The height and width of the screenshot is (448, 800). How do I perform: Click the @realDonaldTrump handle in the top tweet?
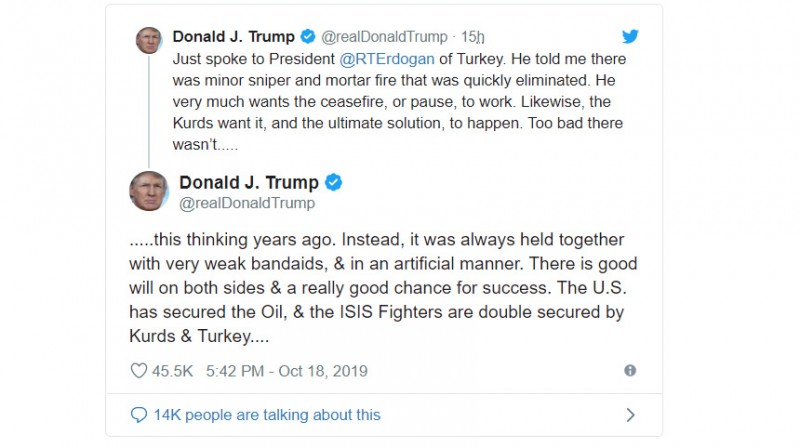tap(381, 37)
